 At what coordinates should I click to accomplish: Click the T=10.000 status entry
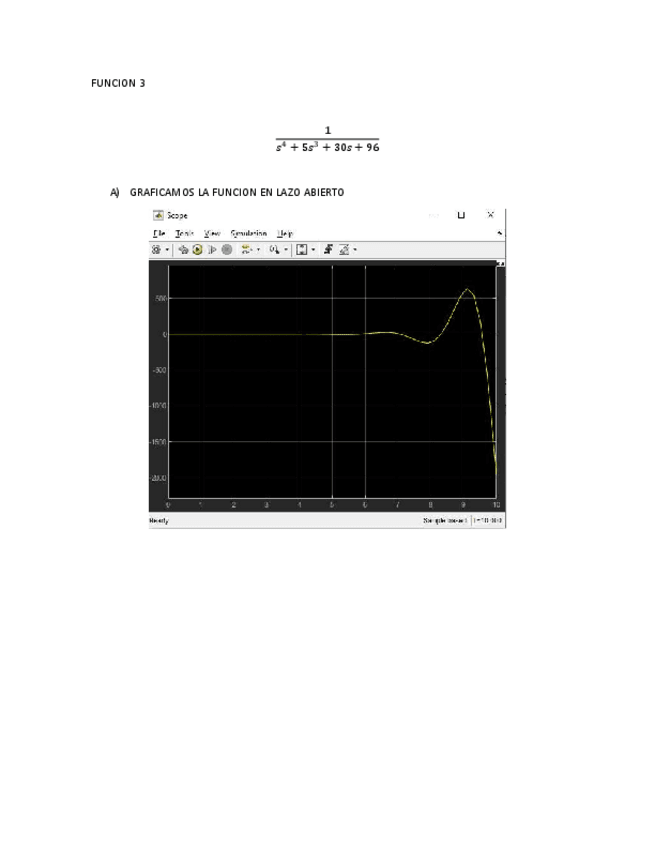(488, 520)
